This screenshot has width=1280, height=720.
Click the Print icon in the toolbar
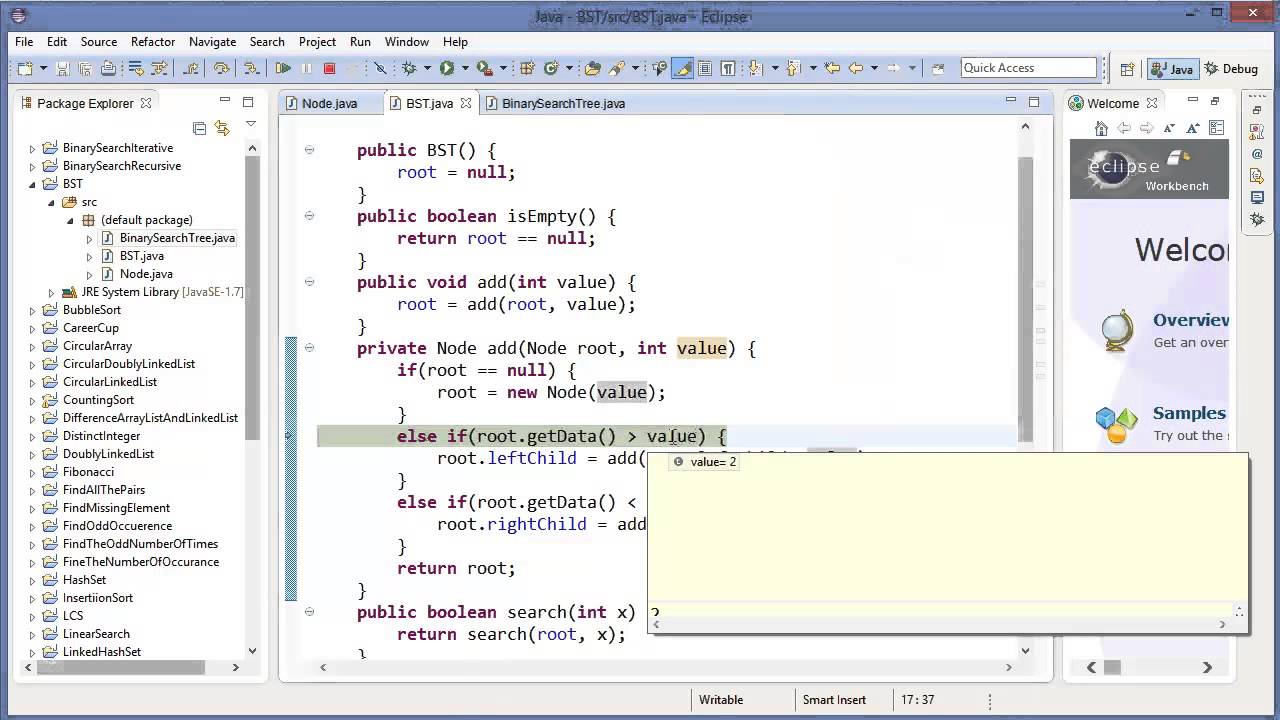(108, 68)
